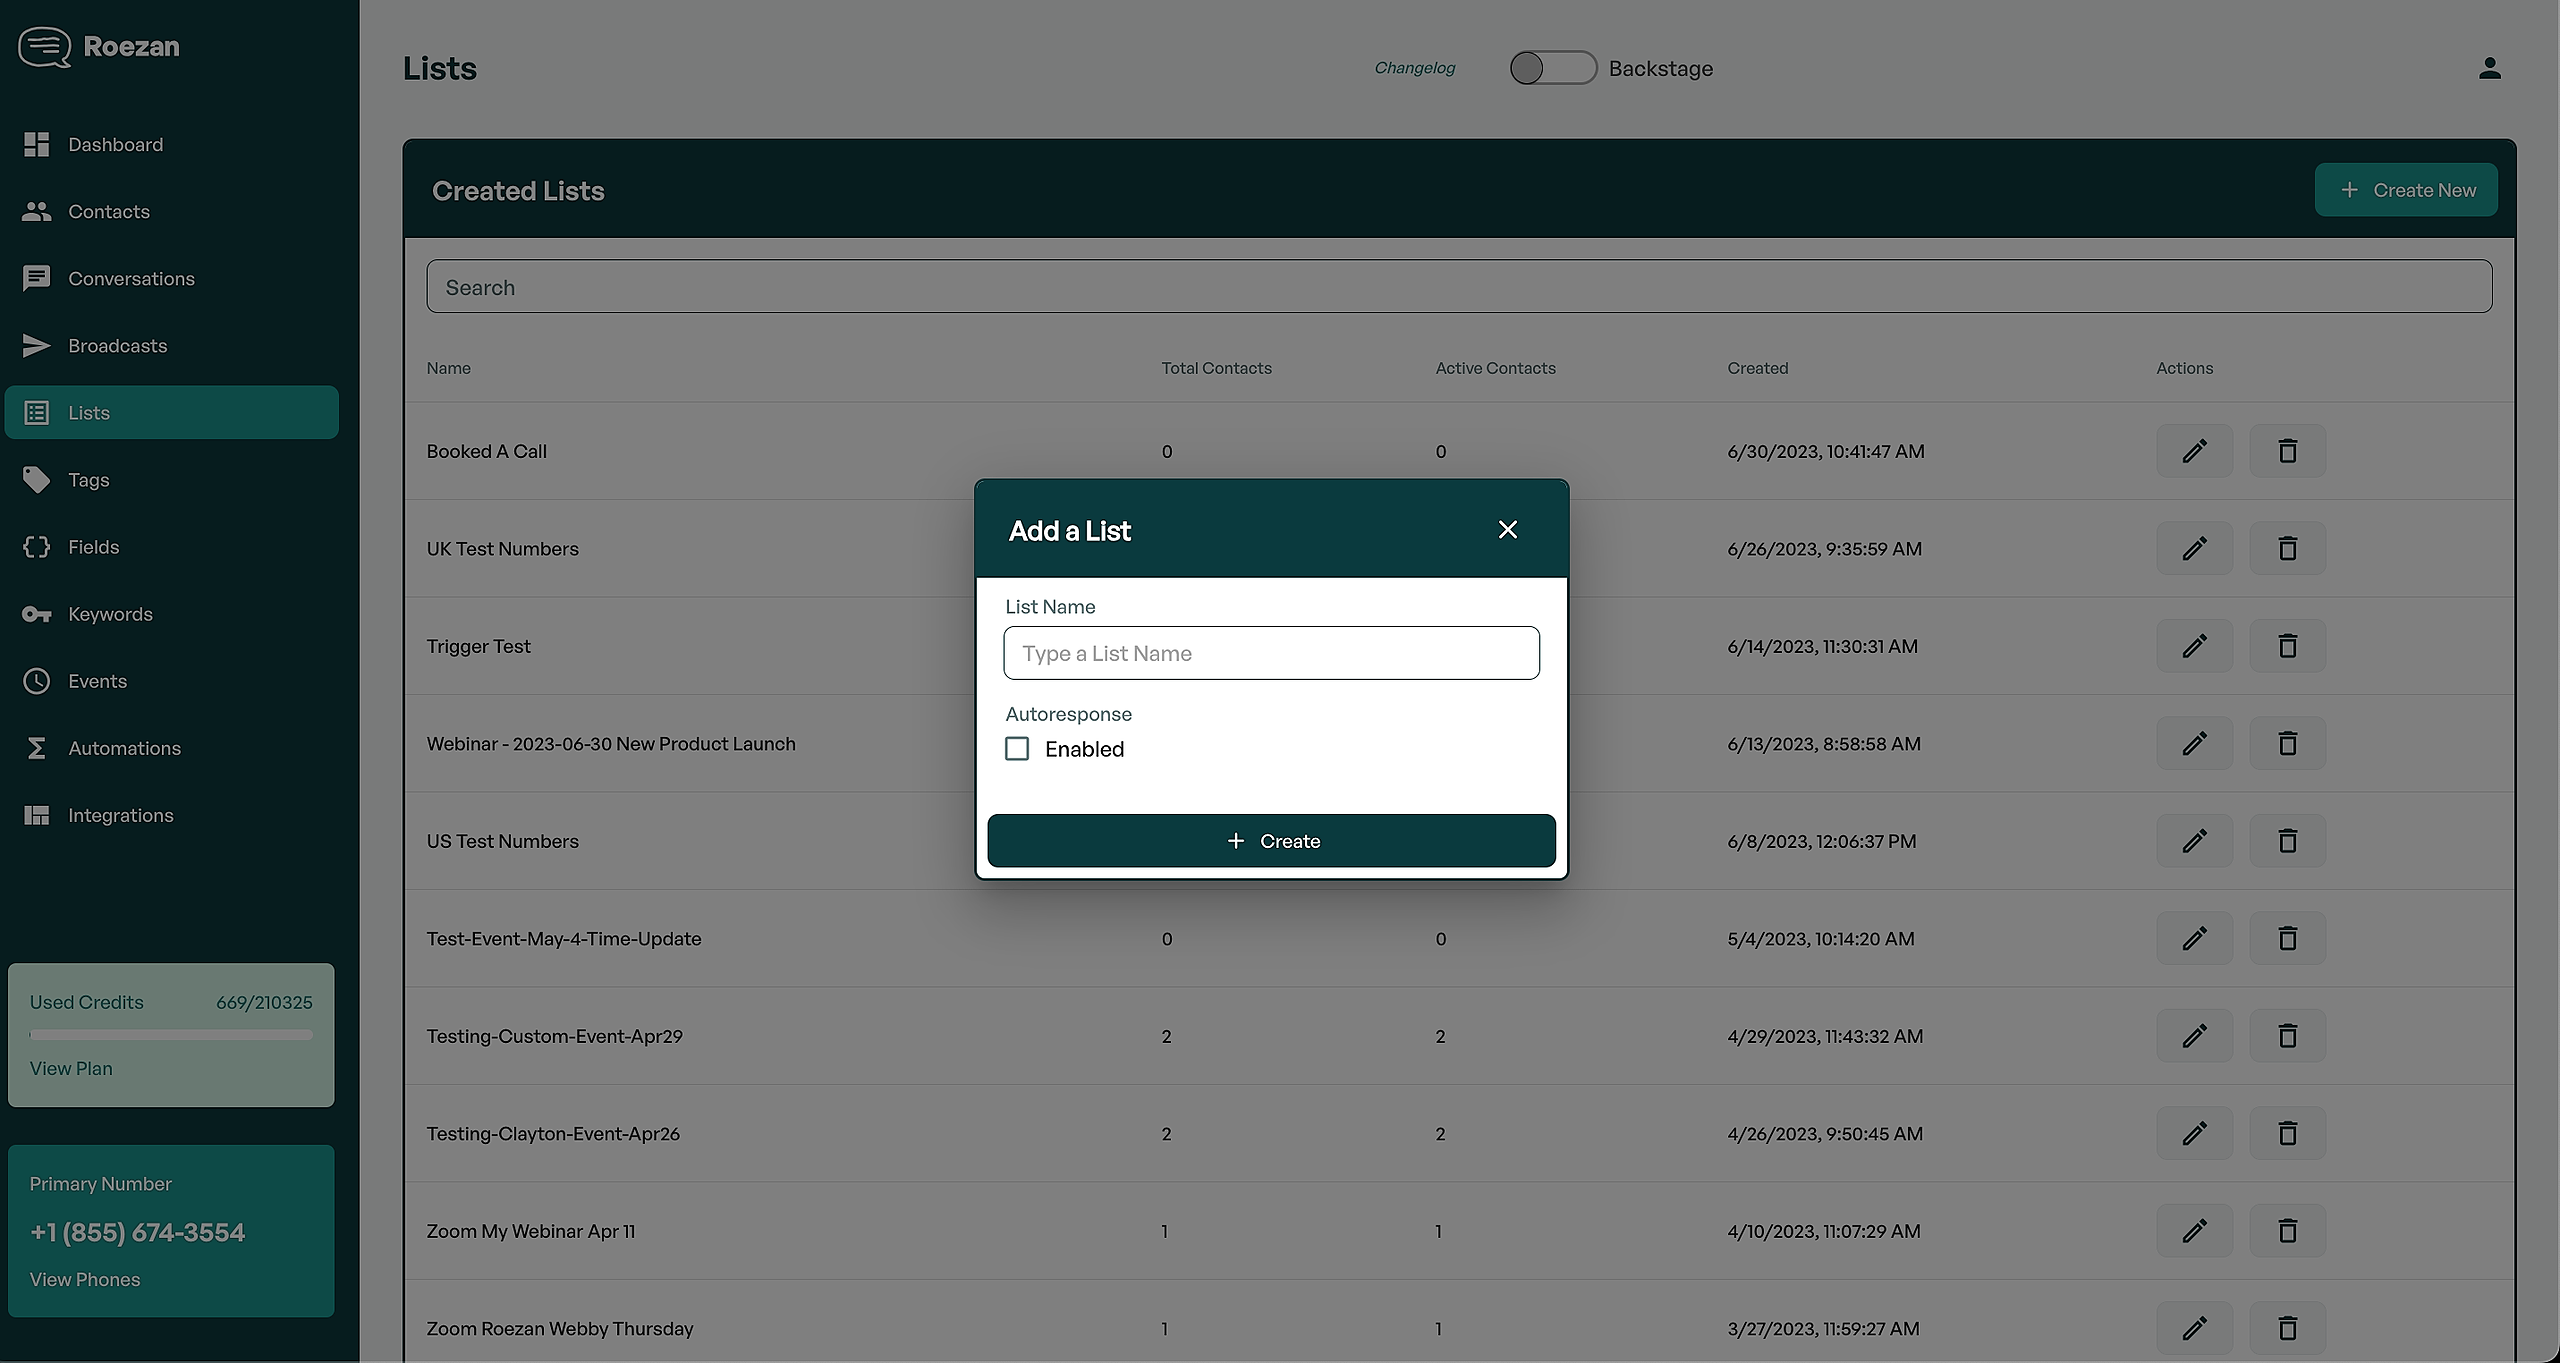This screenshot has height=1363, width=2560.
Task: Toggle the Backstage switch
Action: click(x=1552, y=68)
